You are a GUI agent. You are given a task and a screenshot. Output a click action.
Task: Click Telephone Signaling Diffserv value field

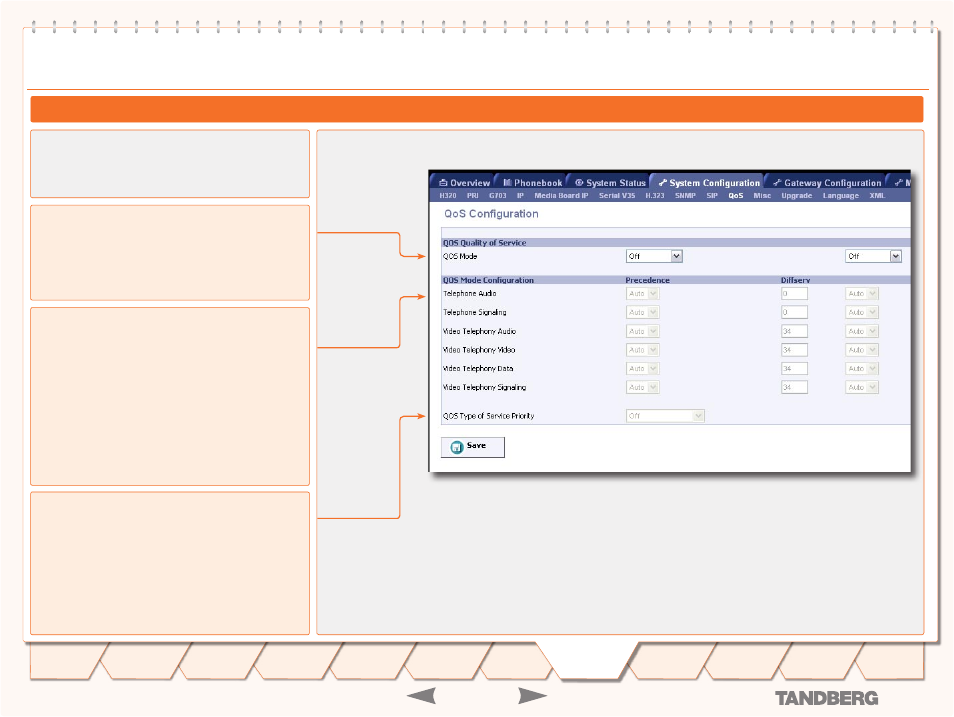795,312
